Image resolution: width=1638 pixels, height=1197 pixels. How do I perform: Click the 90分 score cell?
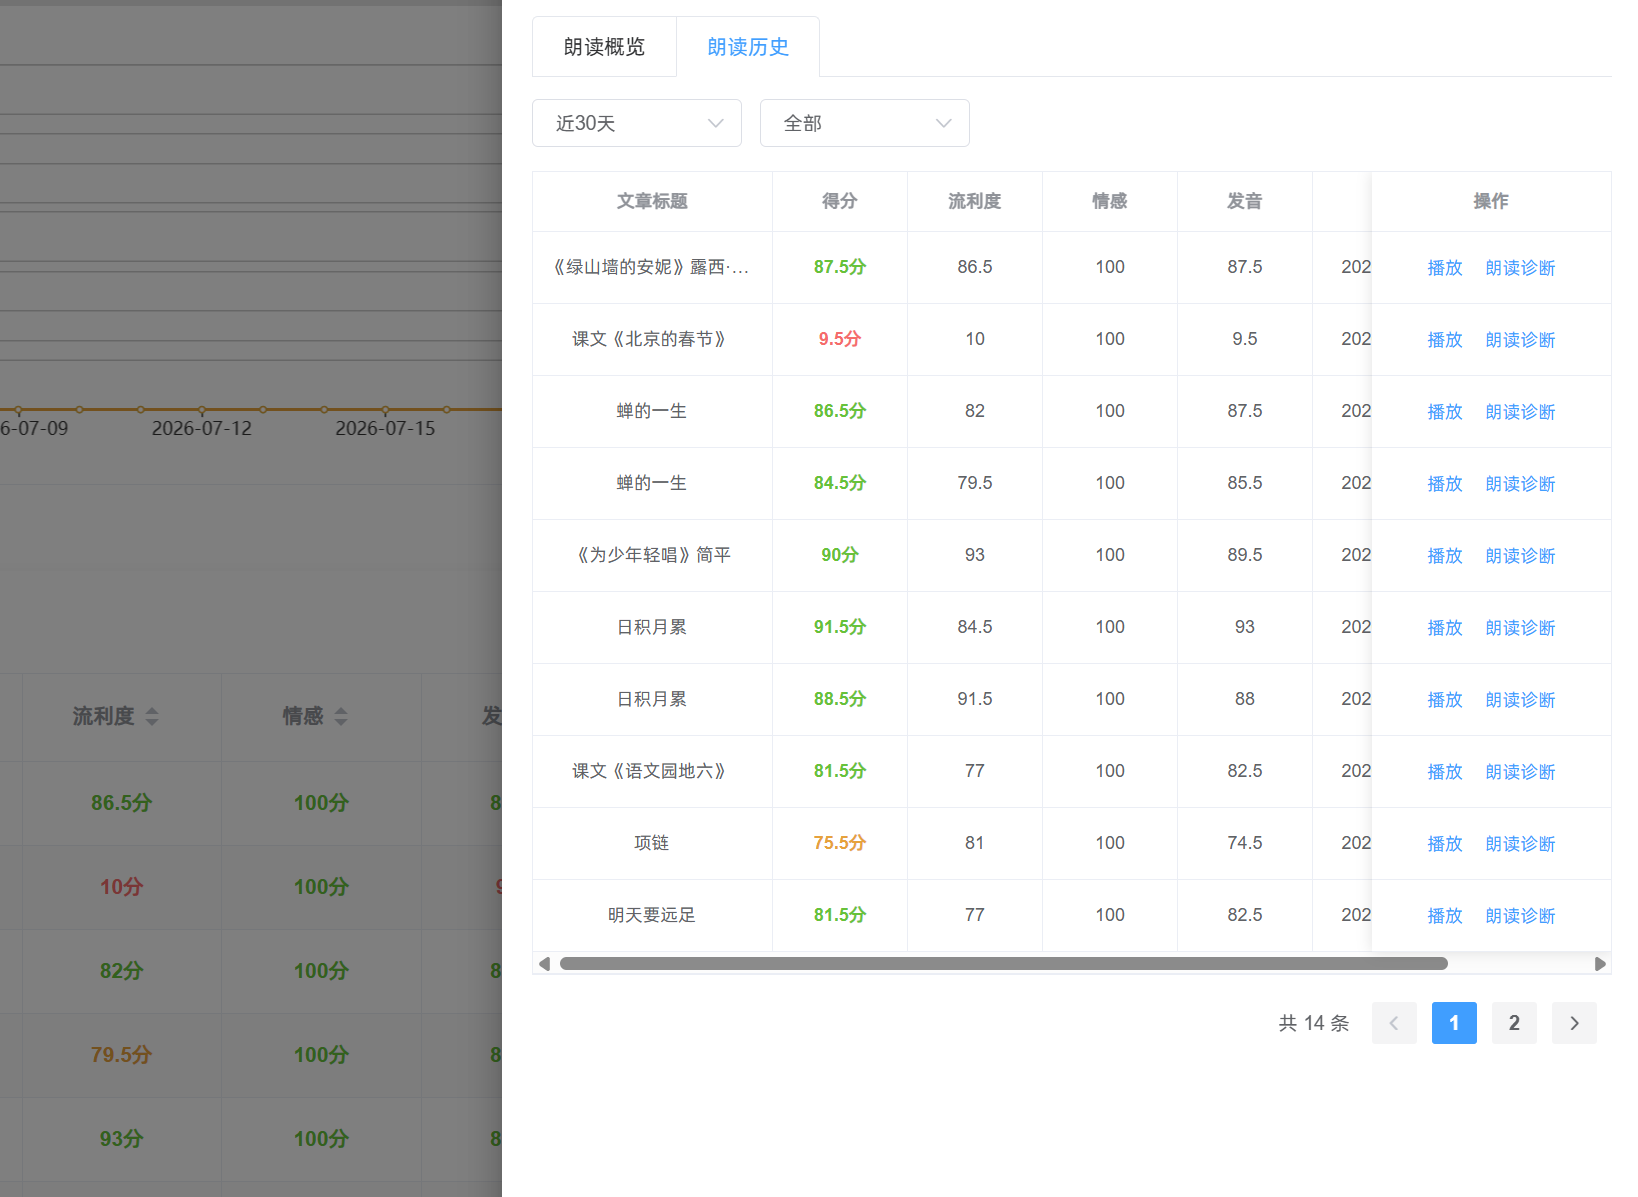(x=840, y=555)
